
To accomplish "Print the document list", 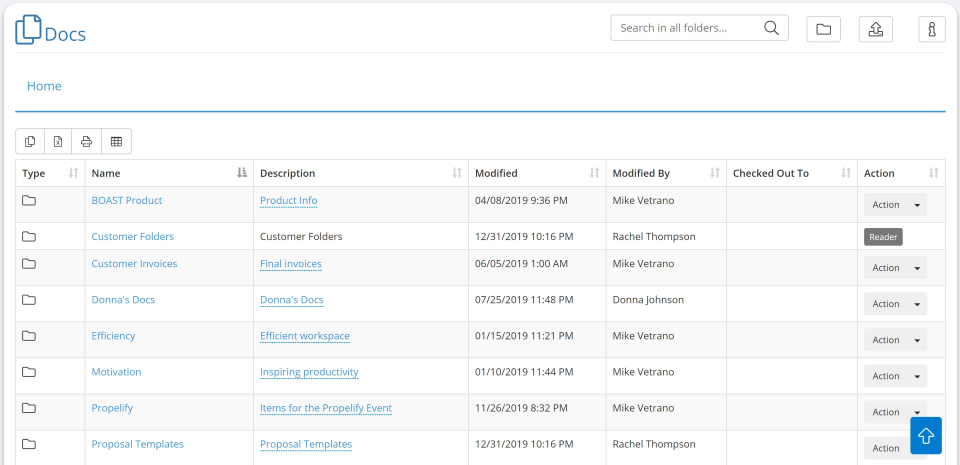I will (x=87, y=142).
